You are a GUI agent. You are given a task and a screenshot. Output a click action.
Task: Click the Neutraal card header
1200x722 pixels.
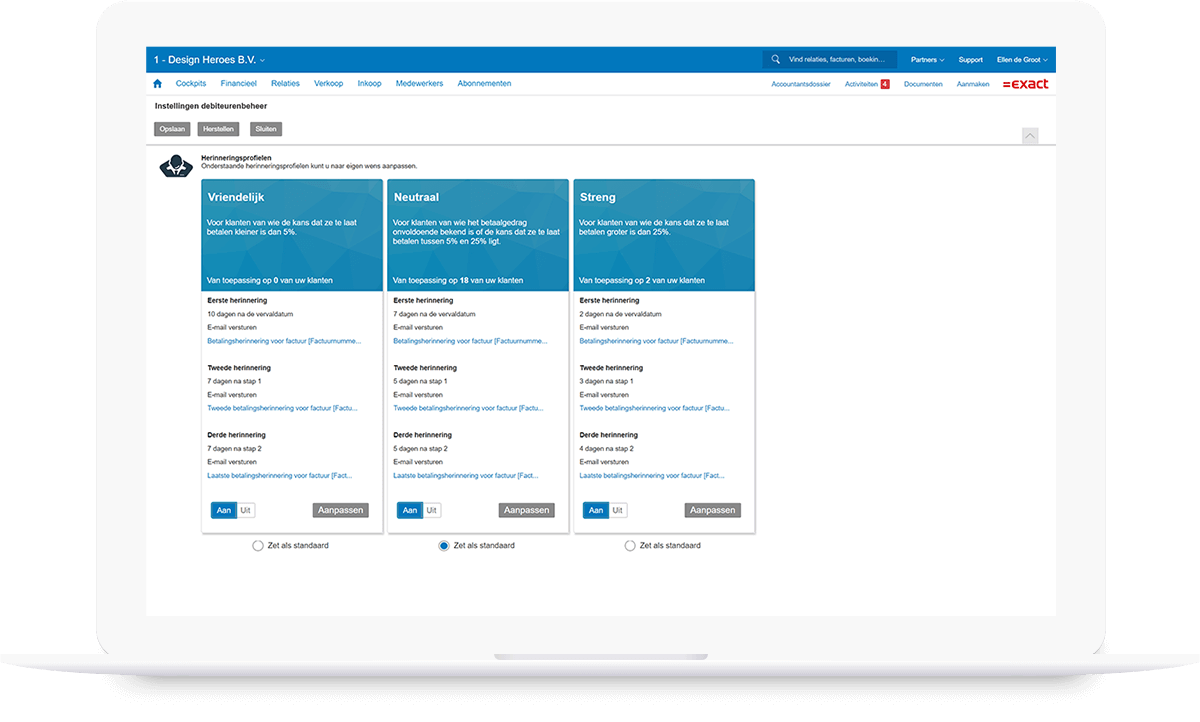(478, 235)
